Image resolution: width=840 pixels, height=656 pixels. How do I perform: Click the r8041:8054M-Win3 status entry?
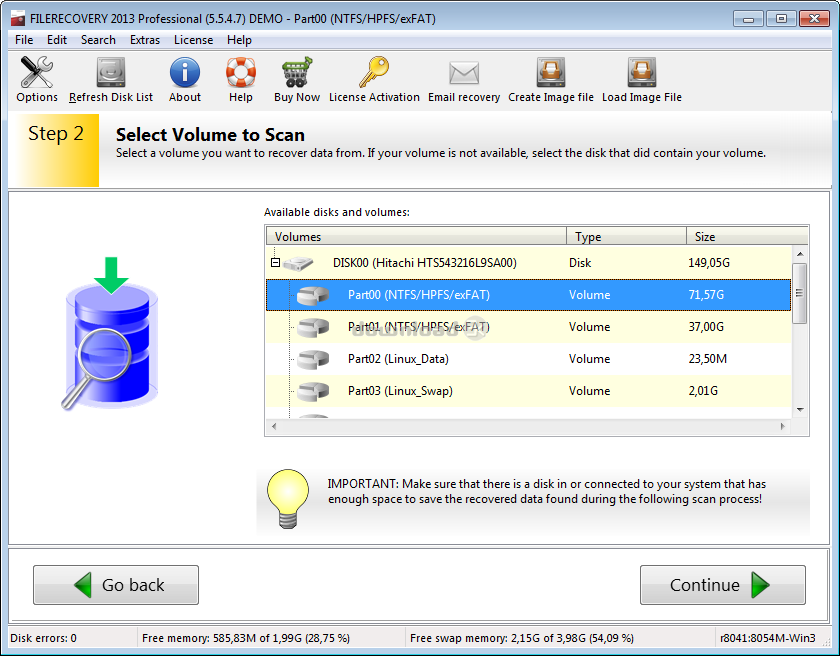point(768,638)
